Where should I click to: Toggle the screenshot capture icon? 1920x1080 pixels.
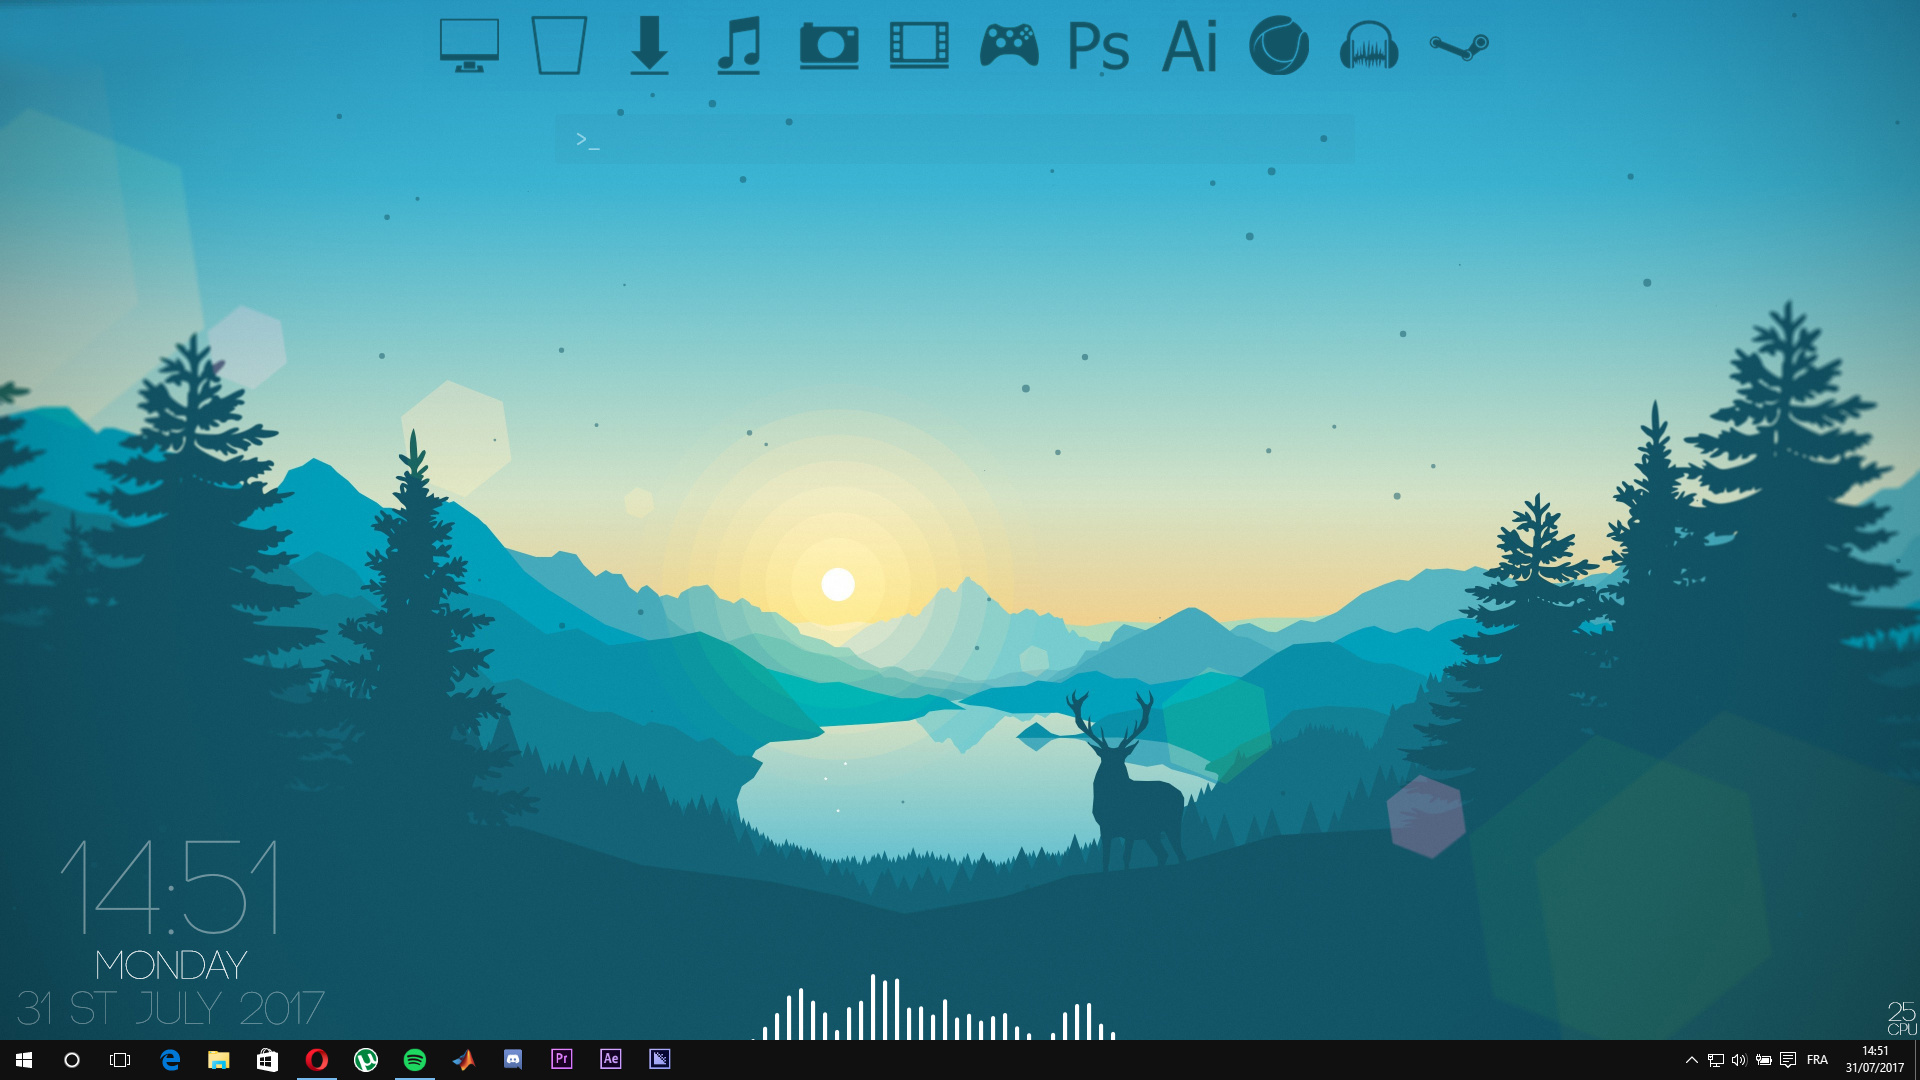(x=828, y=44)
